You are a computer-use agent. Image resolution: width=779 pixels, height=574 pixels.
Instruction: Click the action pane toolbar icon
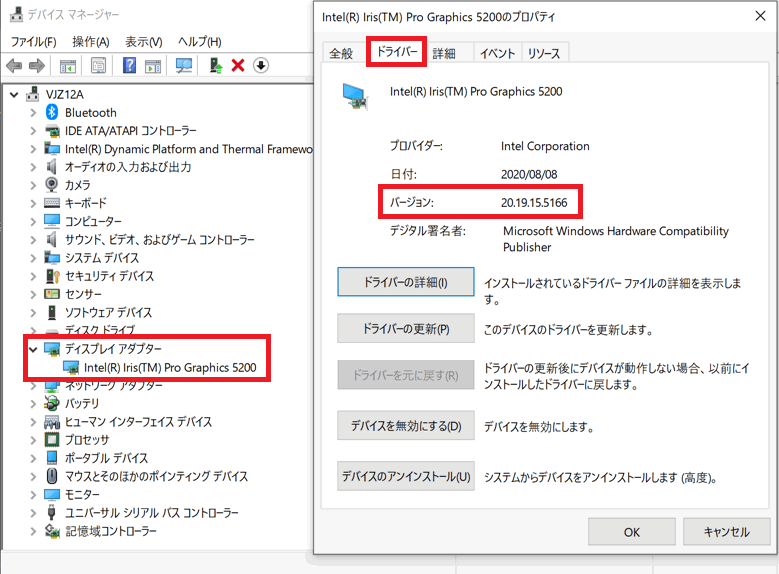click(x=153, y=66)
